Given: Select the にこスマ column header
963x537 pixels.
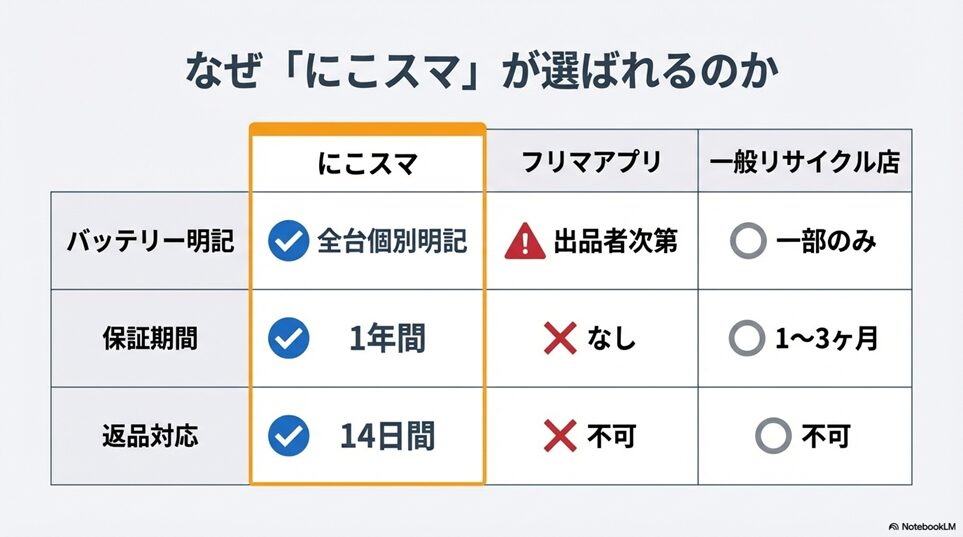Looking at the screenshot, I should coord(367,161).
